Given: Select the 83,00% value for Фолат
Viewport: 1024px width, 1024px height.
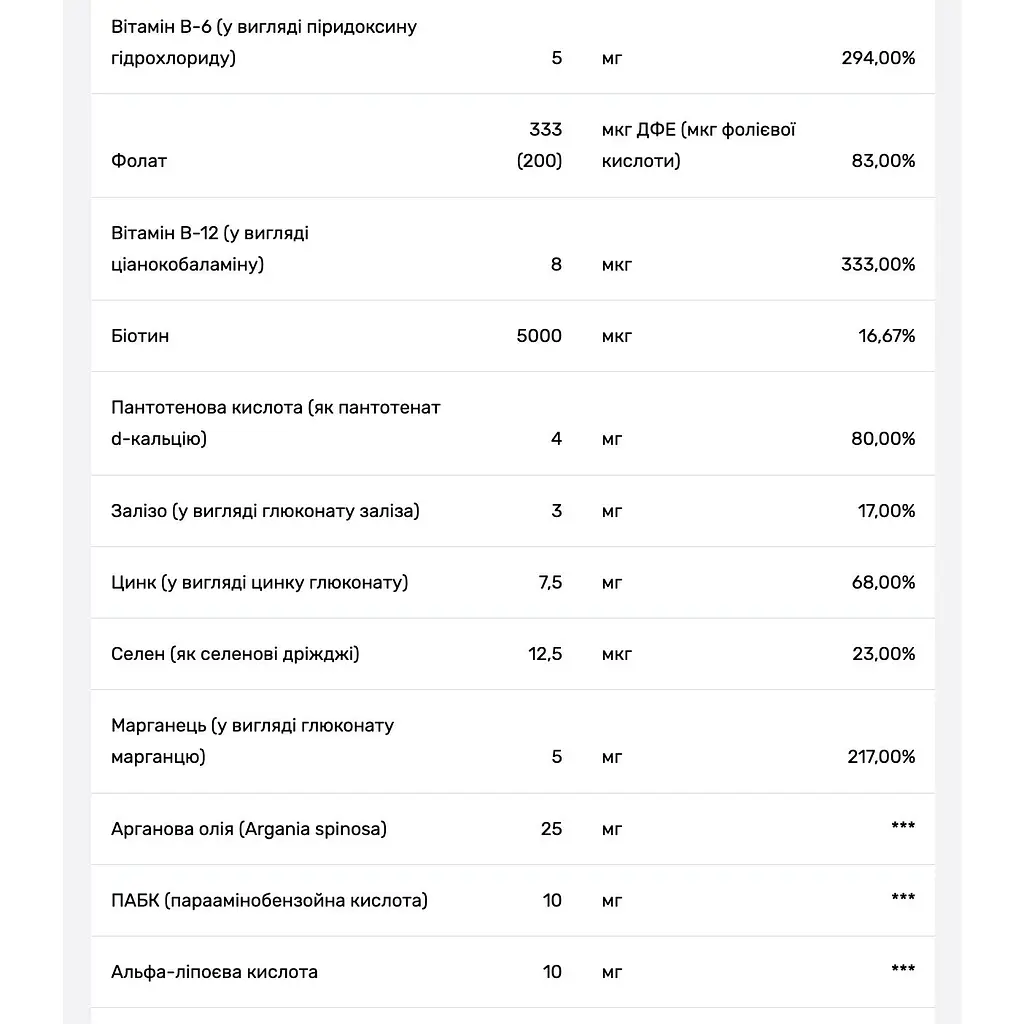Looking at the screenshot, I should (883, 161).
